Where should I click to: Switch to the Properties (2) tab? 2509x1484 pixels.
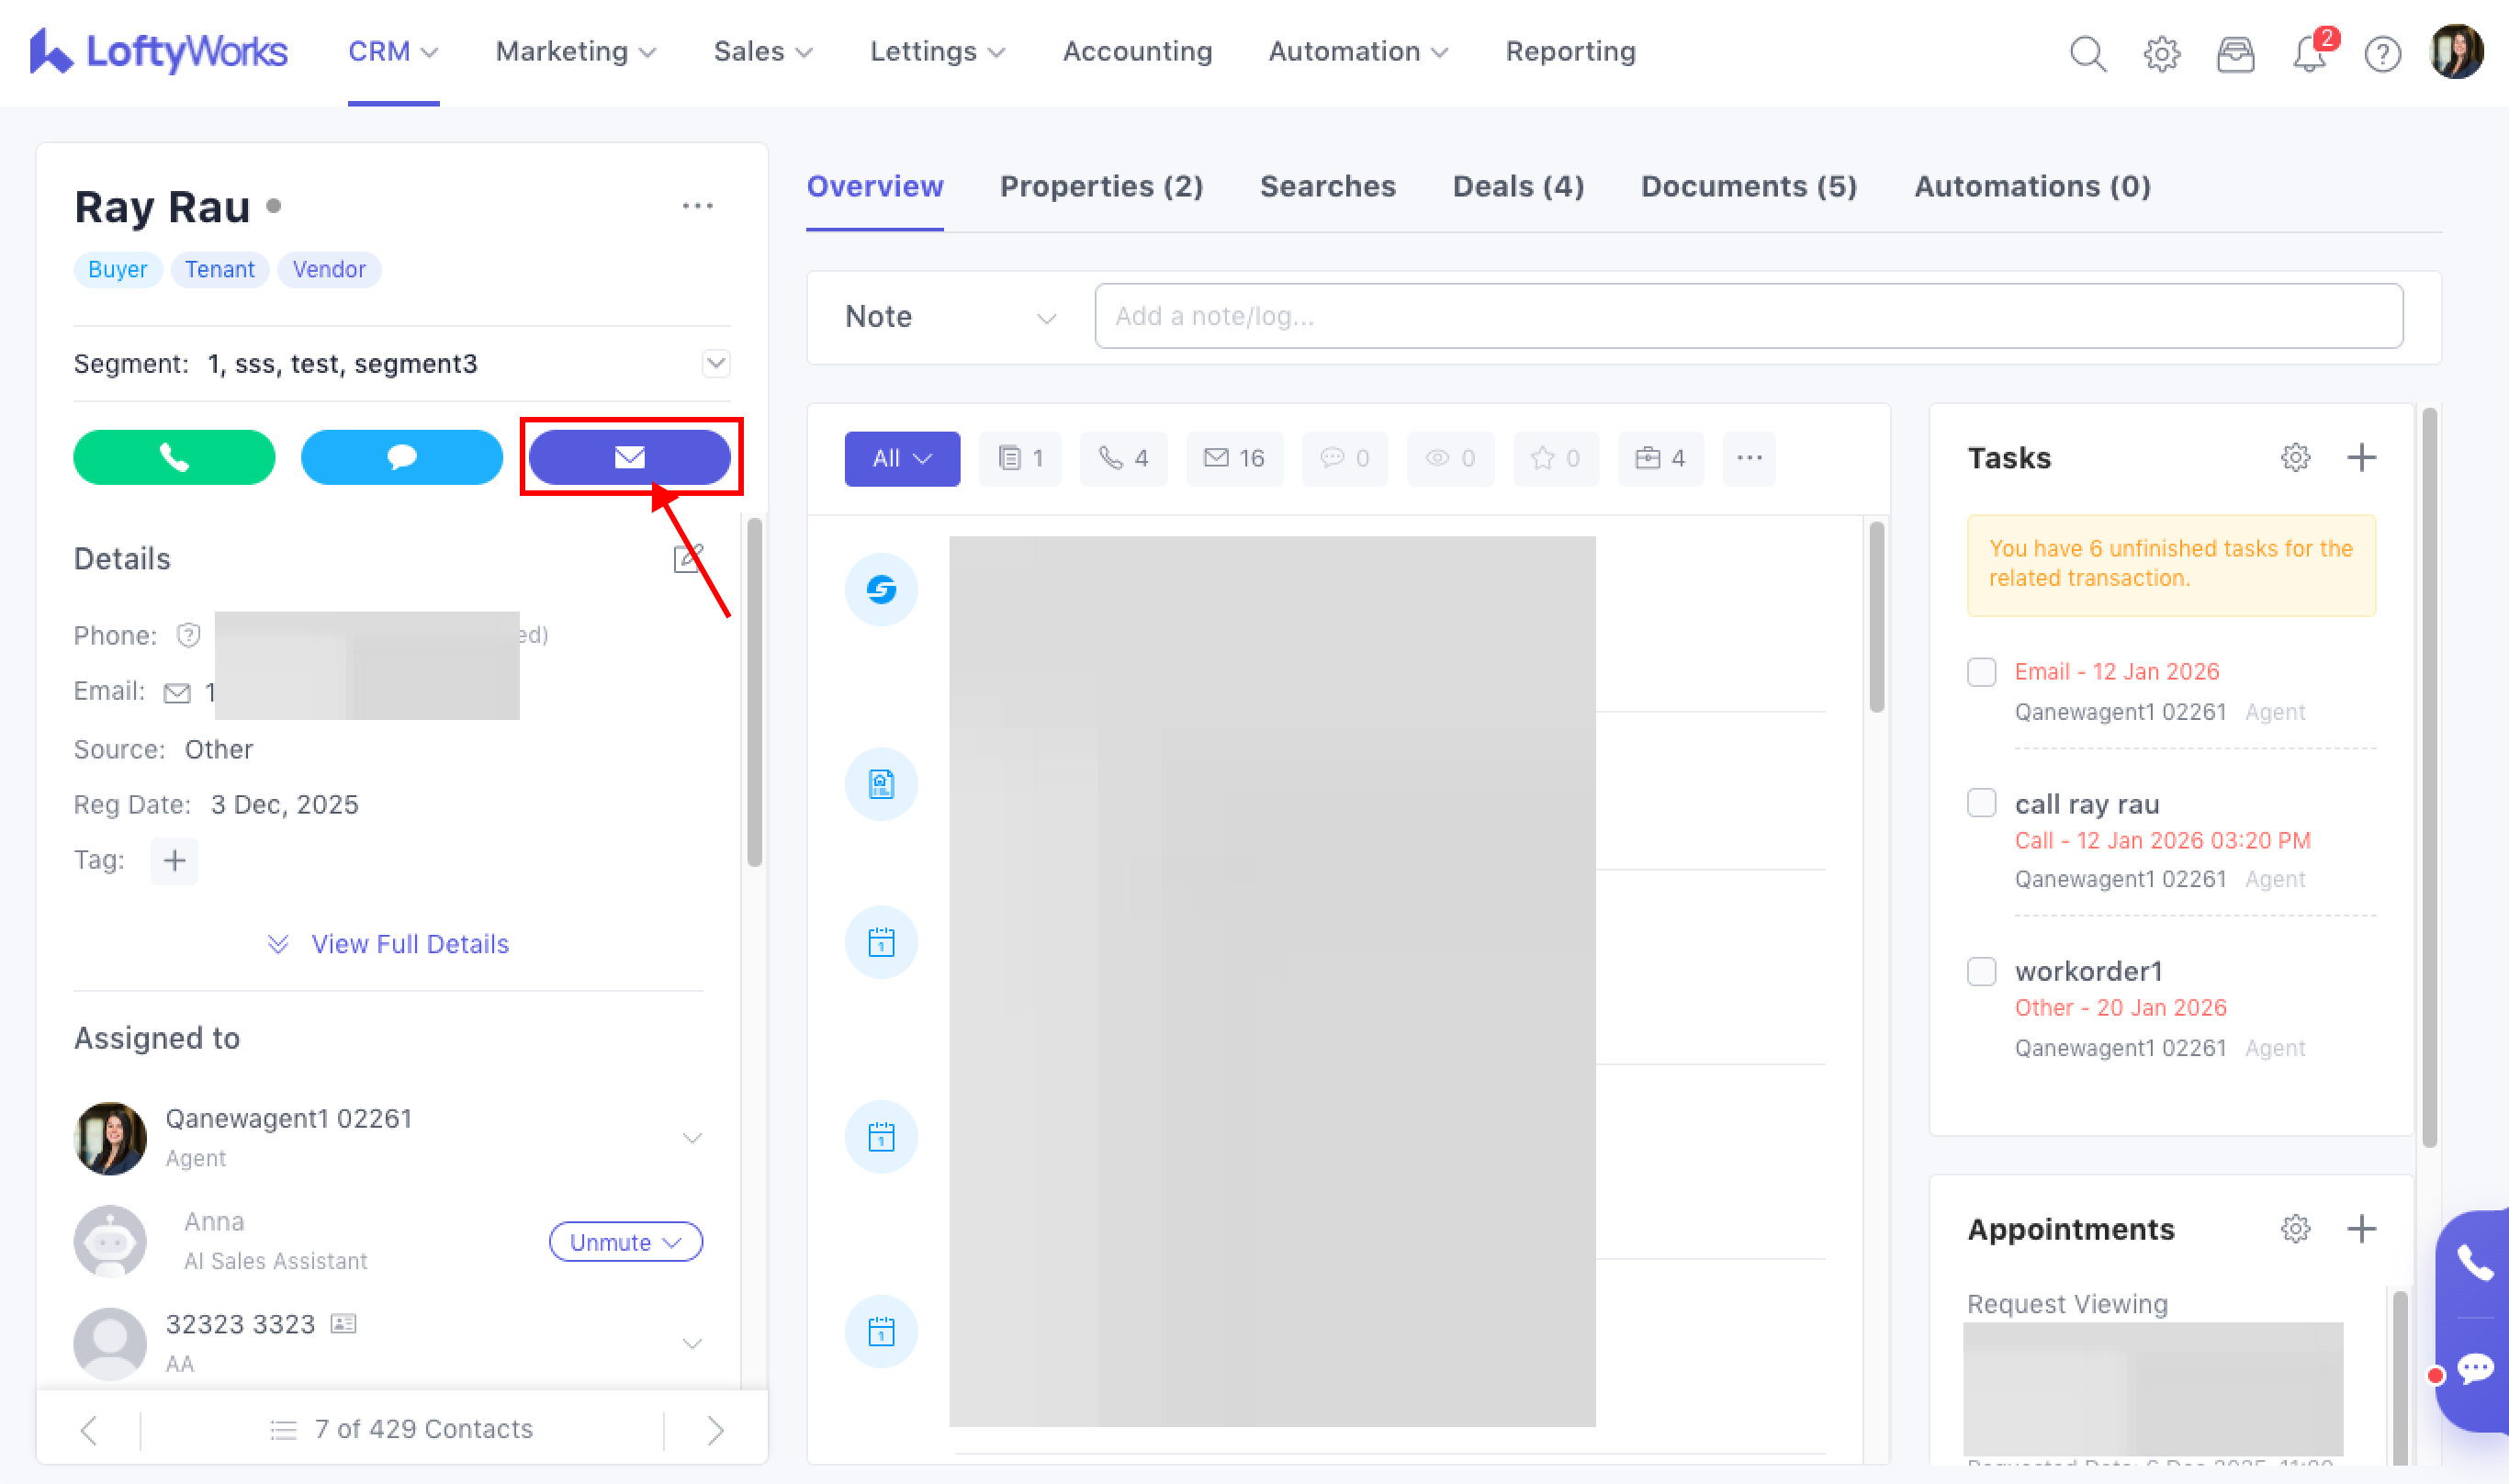pyautogui.click(x=1101, y=187)
